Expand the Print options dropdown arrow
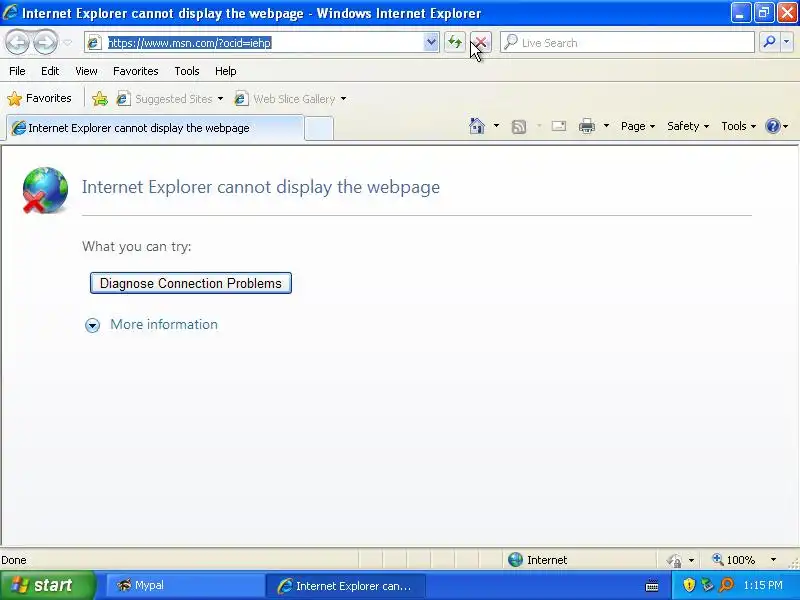800x600 pixels. coord(606,126)
